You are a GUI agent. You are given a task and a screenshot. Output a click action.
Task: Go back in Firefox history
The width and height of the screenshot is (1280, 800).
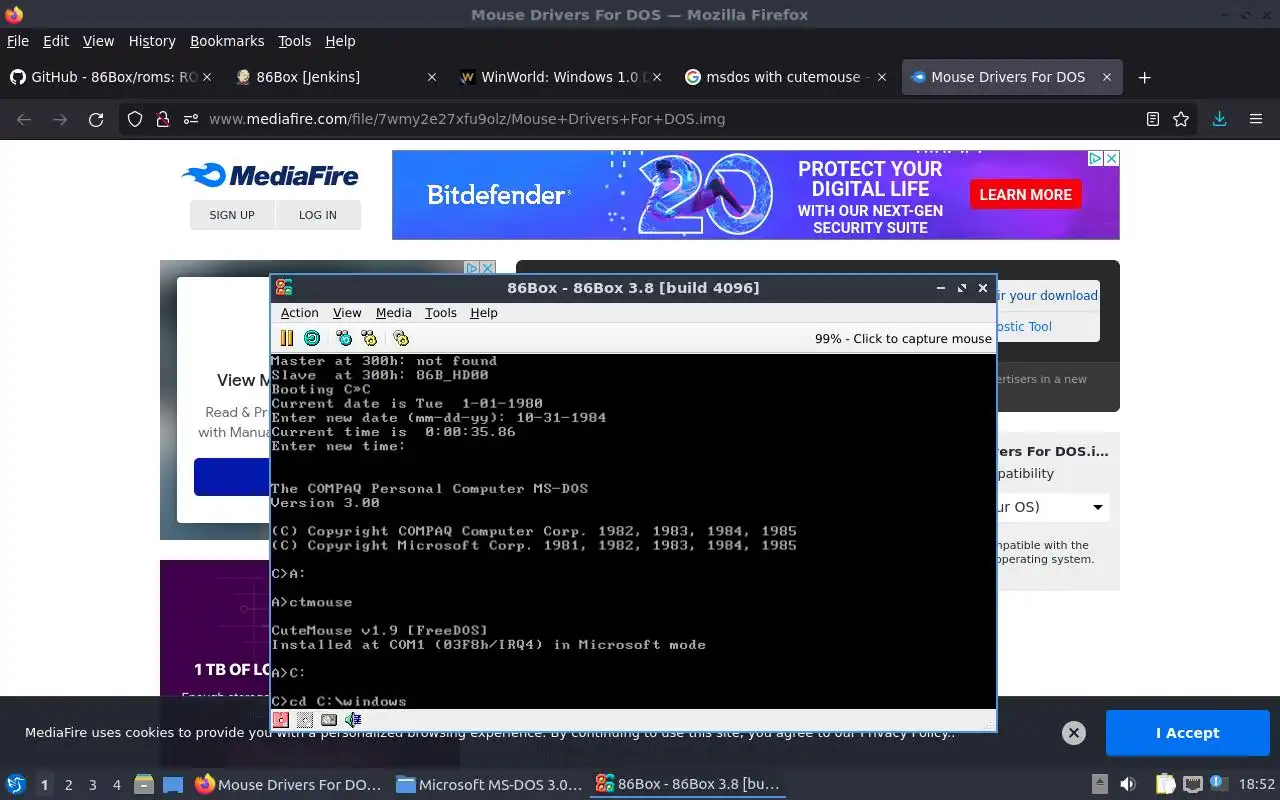tap(24, 119)
